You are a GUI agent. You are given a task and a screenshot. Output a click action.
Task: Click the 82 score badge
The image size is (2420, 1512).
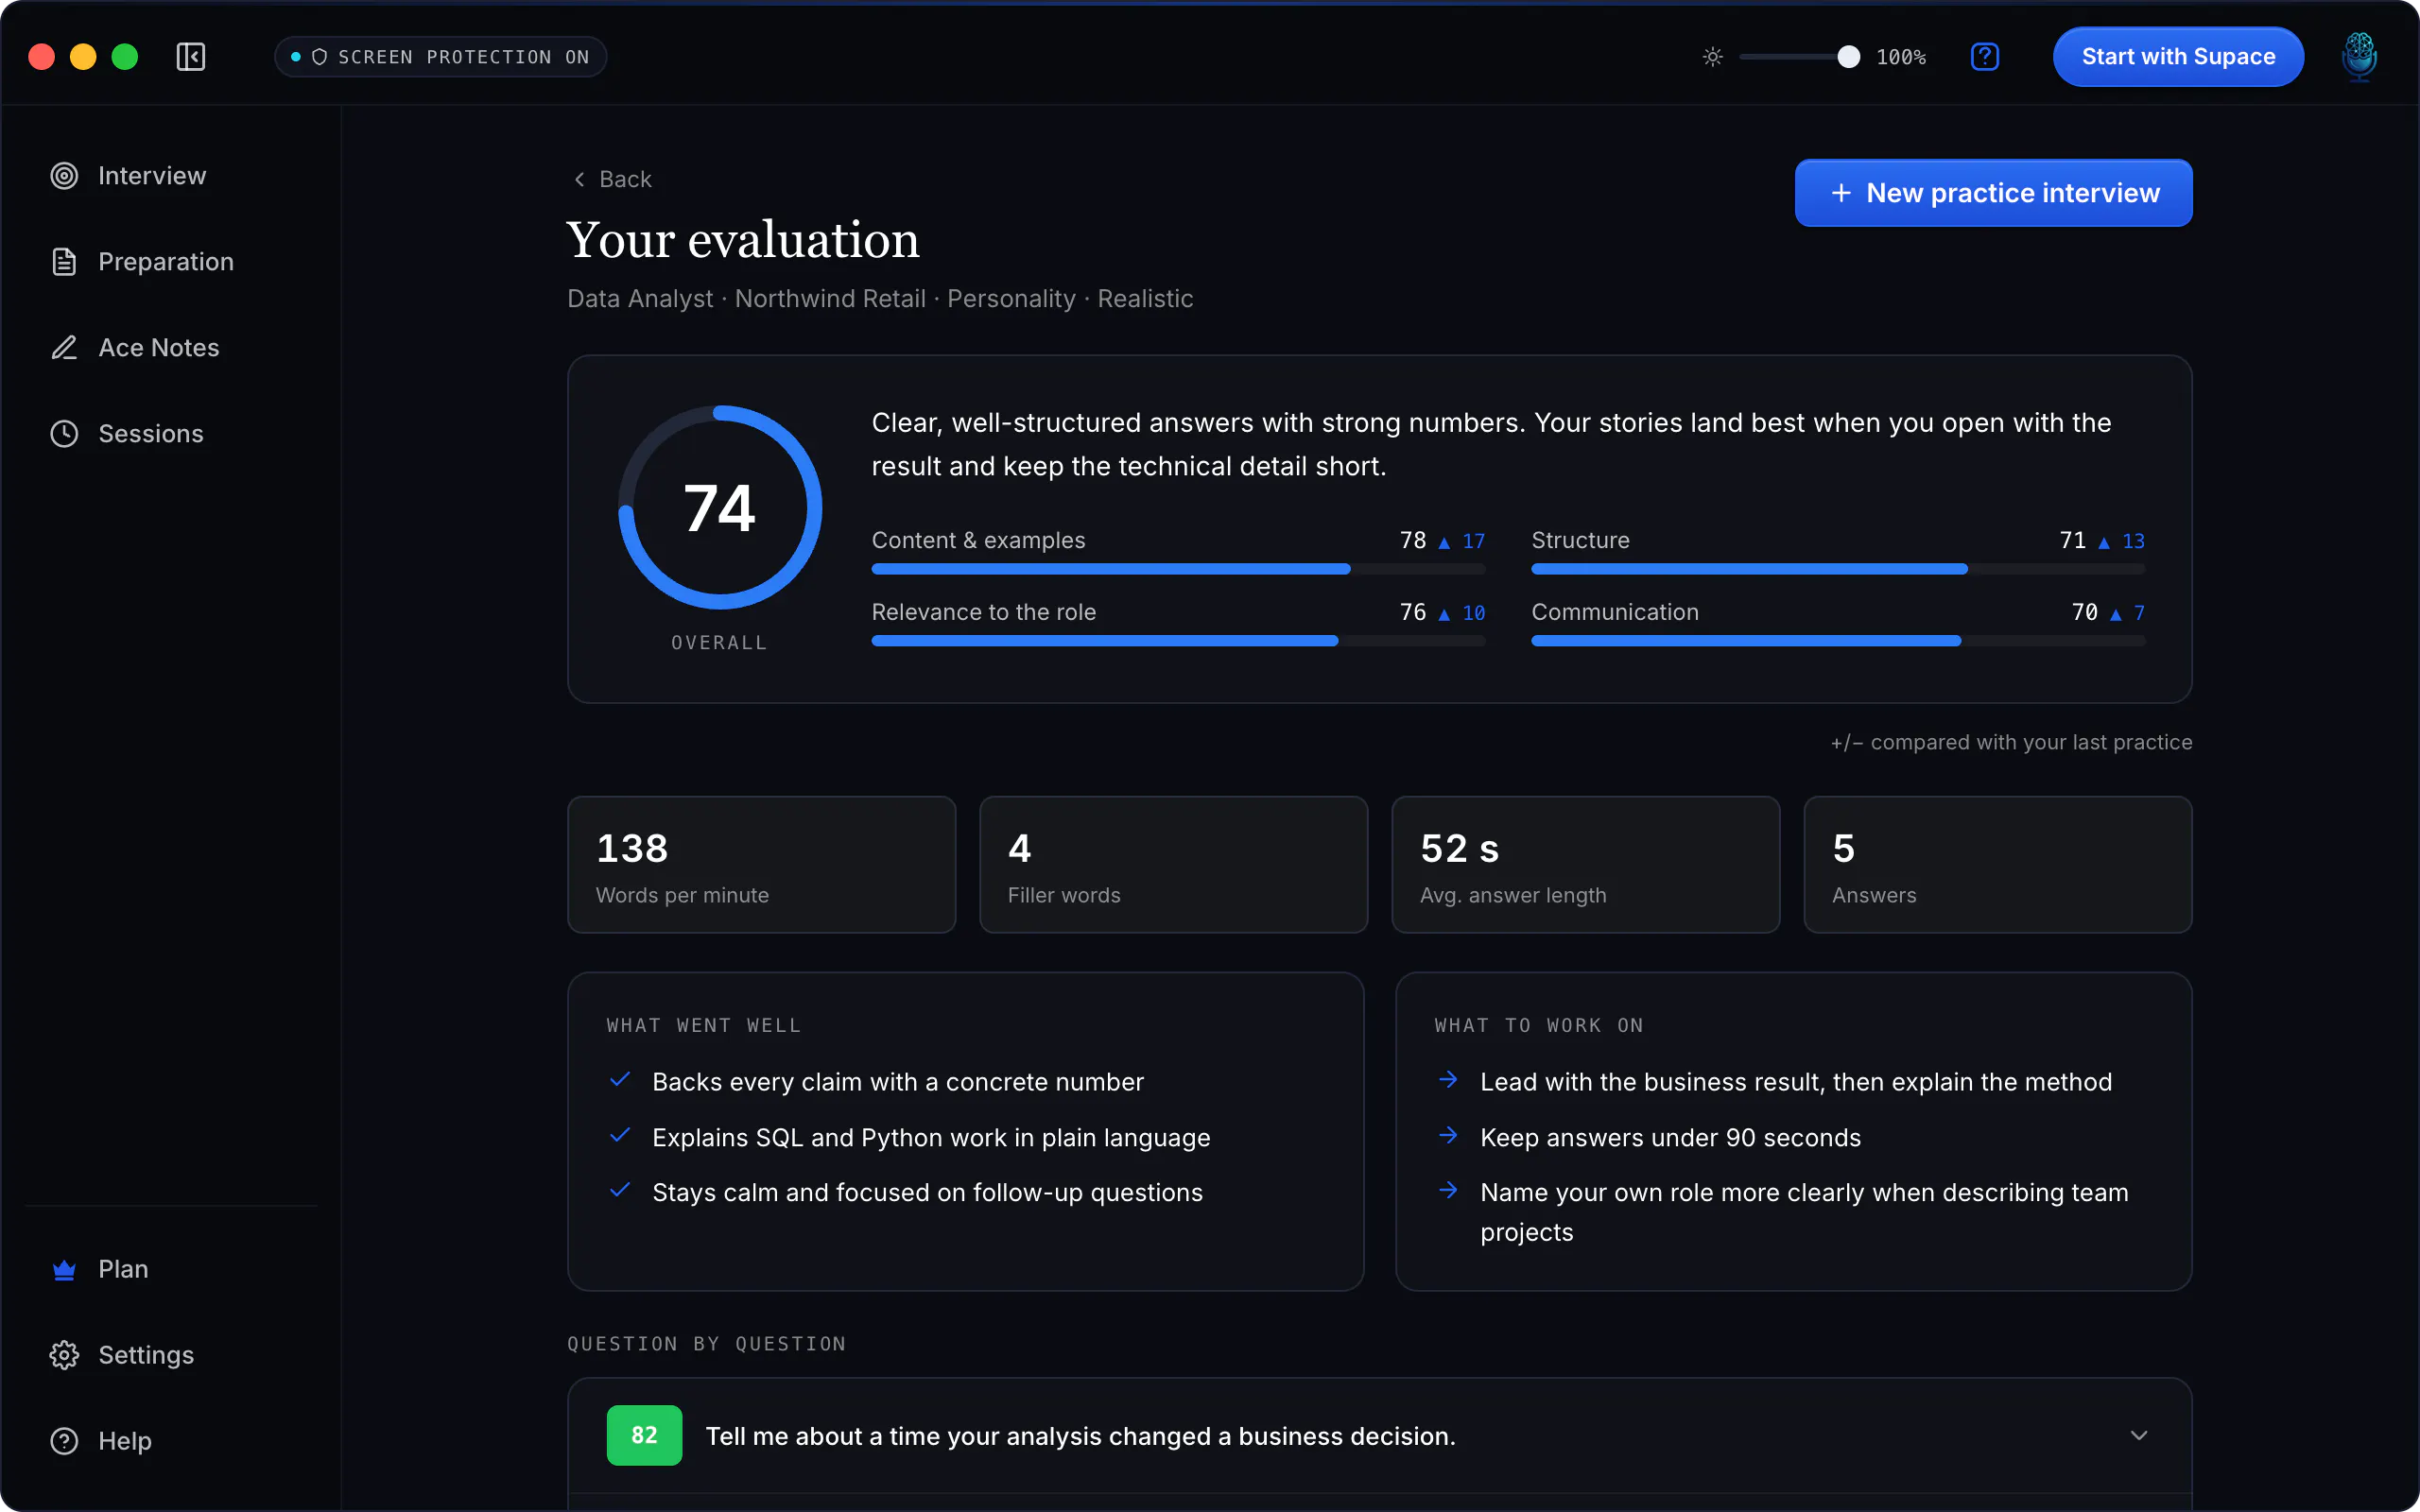click(645, 1436)
